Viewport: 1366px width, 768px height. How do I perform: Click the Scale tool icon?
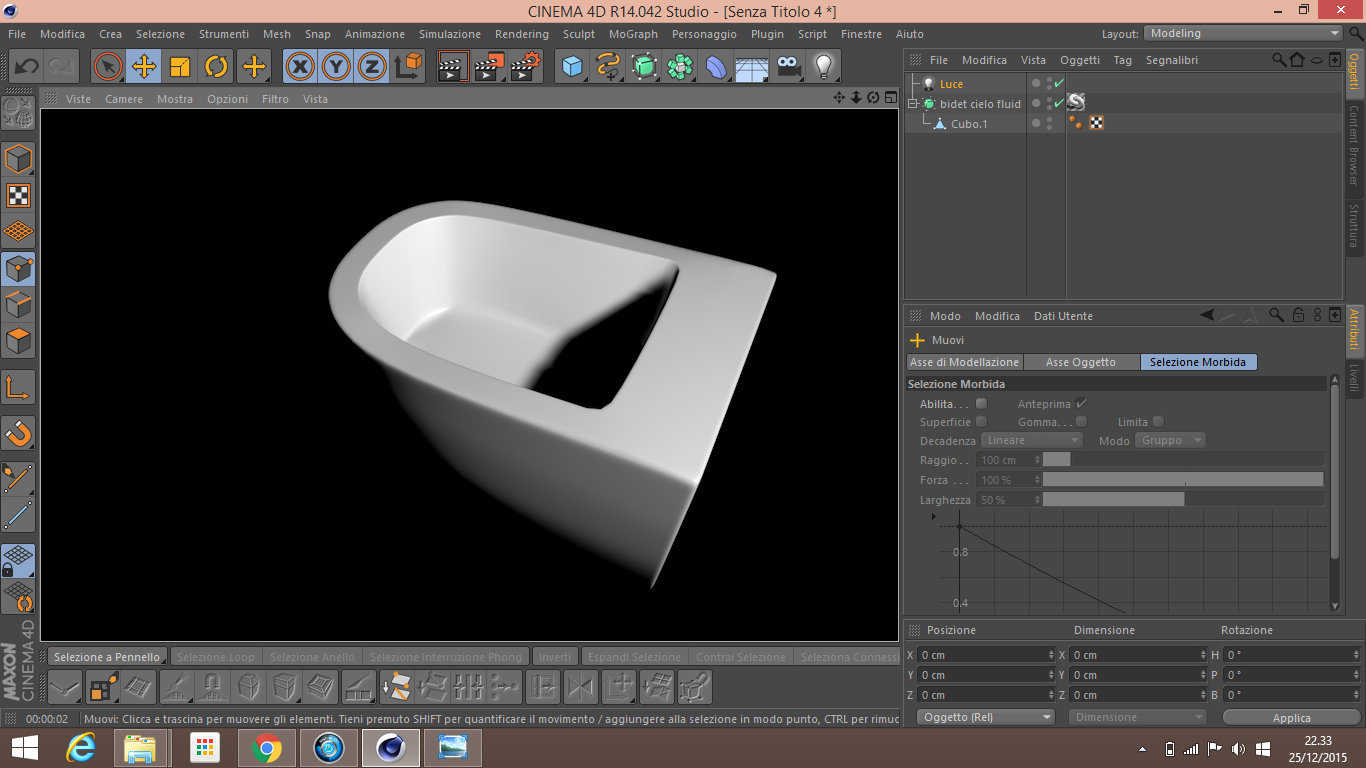(180, 67)
